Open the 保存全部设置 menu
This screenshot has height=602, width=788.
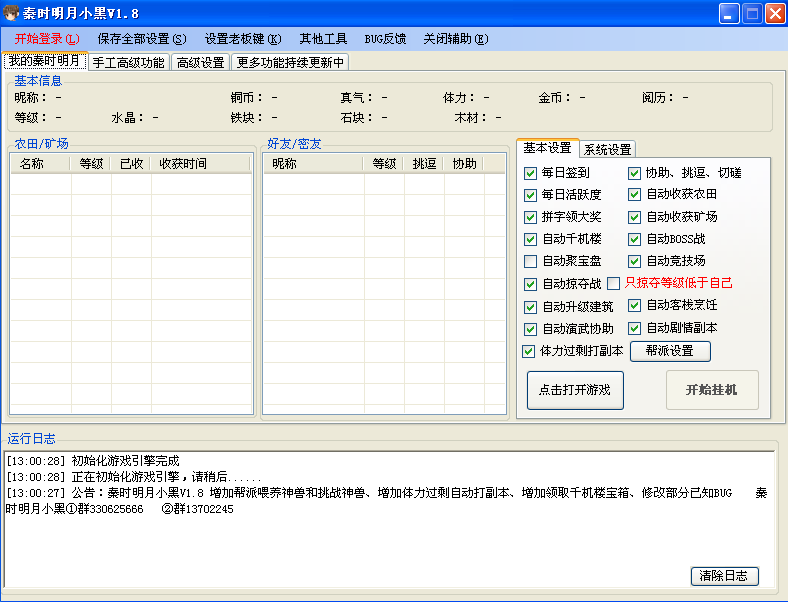[x=141, y=39]
